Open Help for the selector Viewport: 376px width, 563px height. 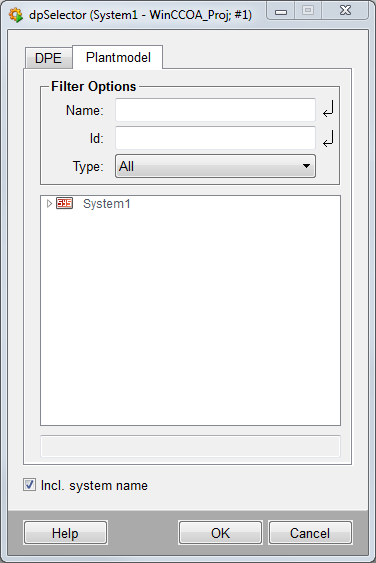click(65, 533)
